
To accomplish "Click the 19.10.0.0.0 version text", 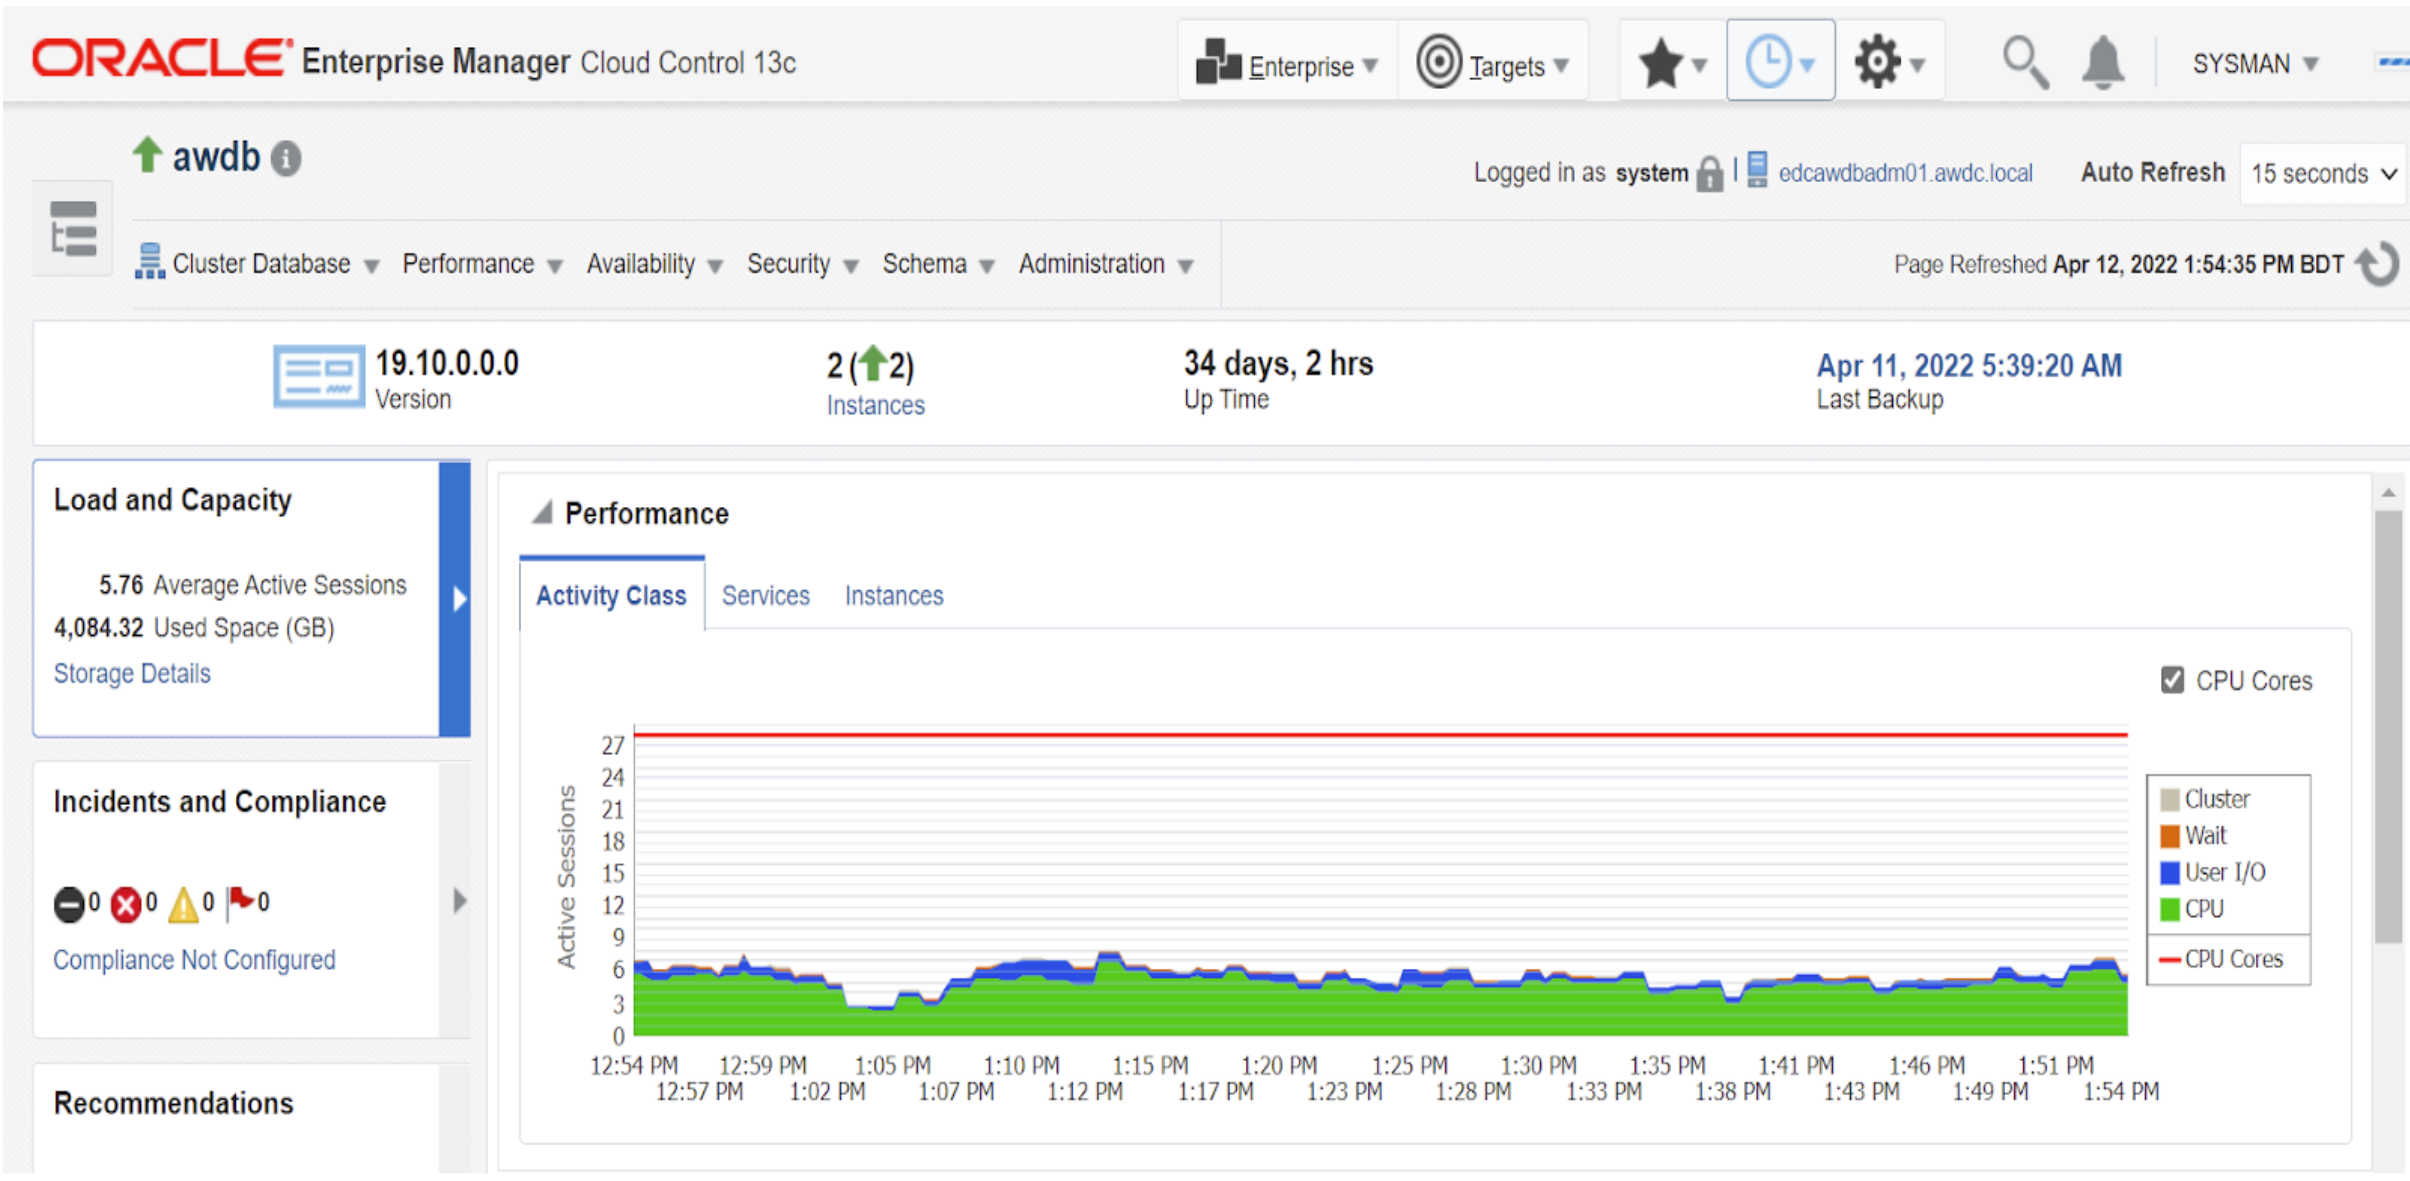I will pyautogui.click(x=447, y=363).
